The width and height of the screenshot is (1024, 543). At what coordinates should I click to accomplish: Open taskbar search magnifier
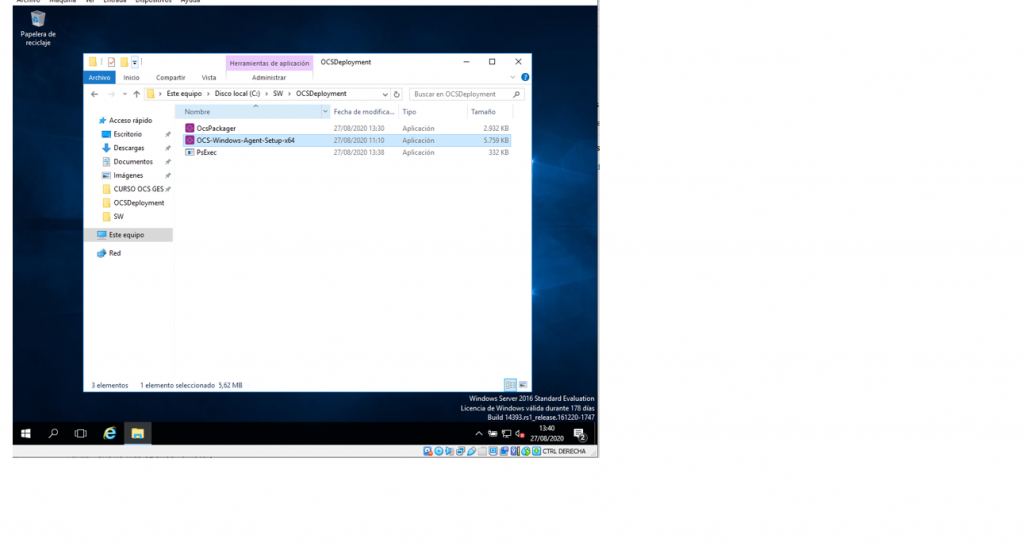(54, 433)
